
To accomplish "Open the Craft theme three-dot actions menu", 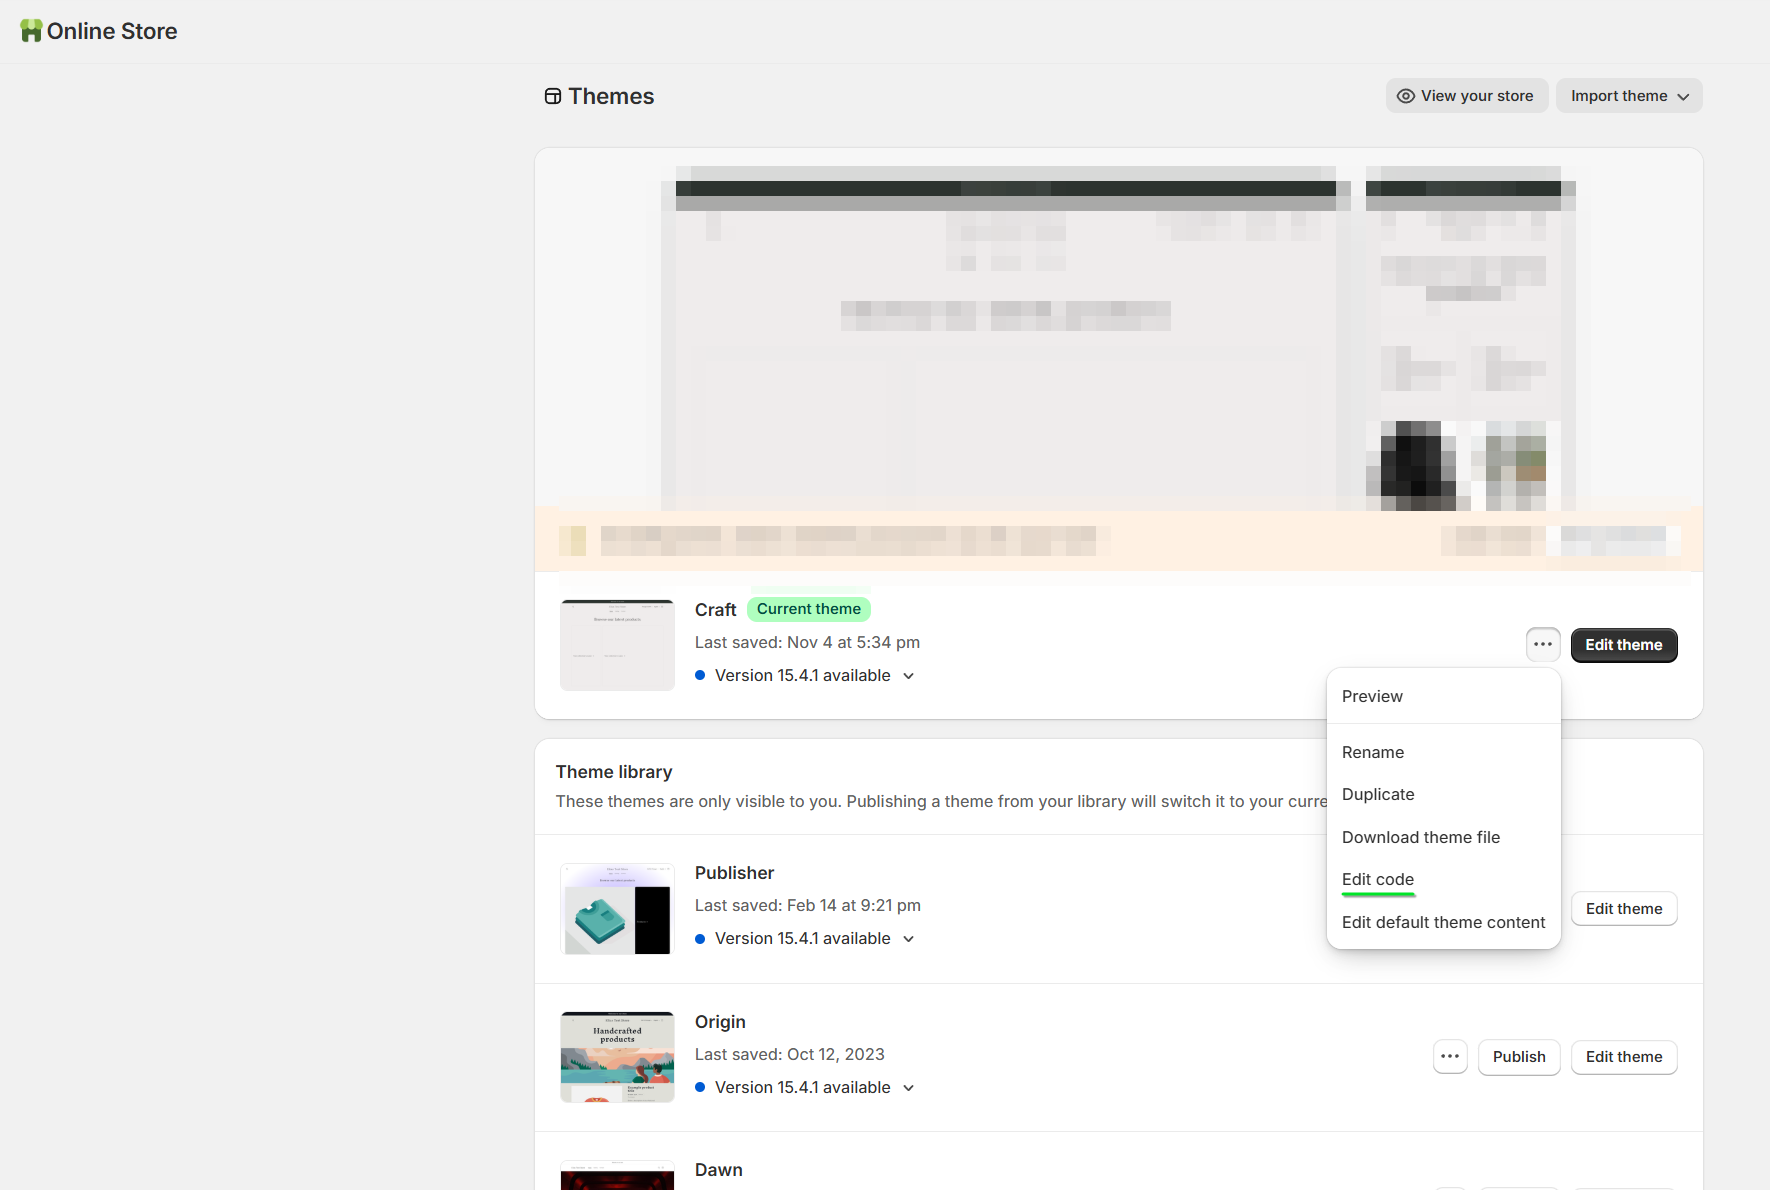I will [1543, 645].
